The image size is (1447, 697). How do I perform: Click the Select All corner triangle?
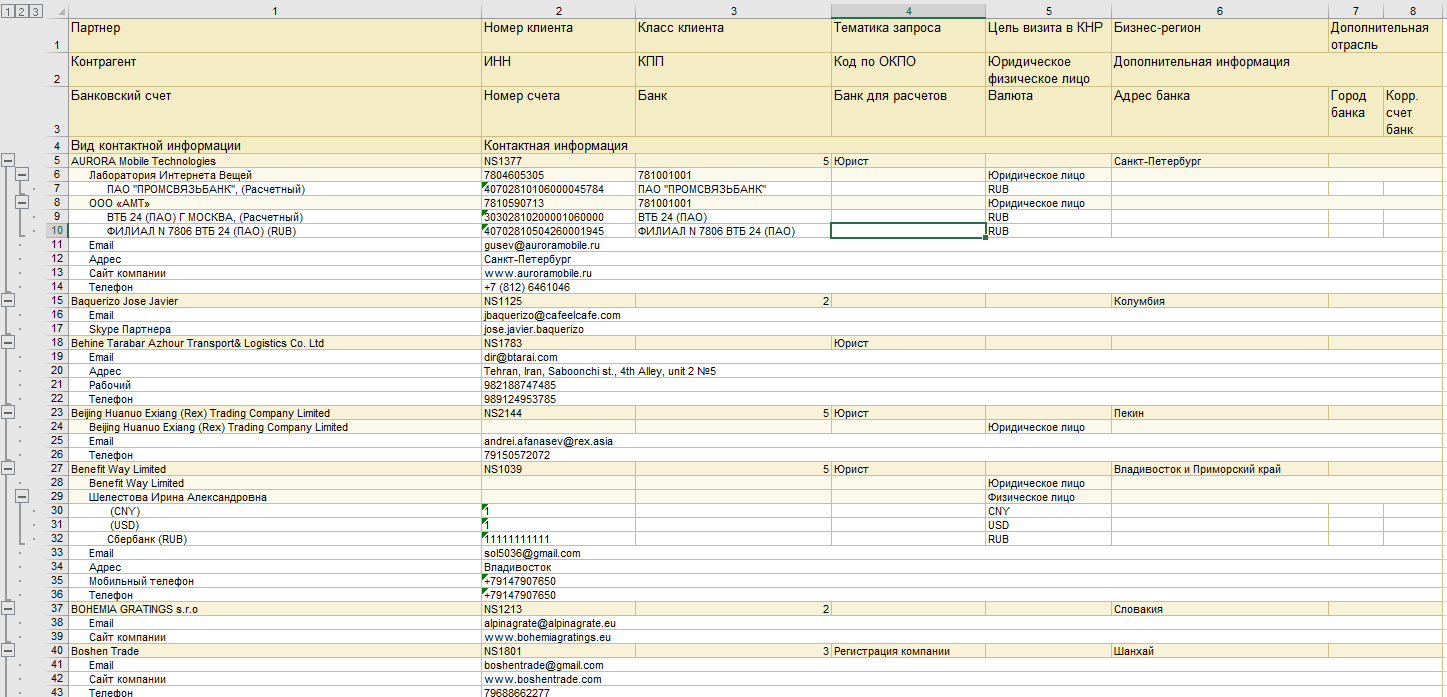tap(57, 11)
